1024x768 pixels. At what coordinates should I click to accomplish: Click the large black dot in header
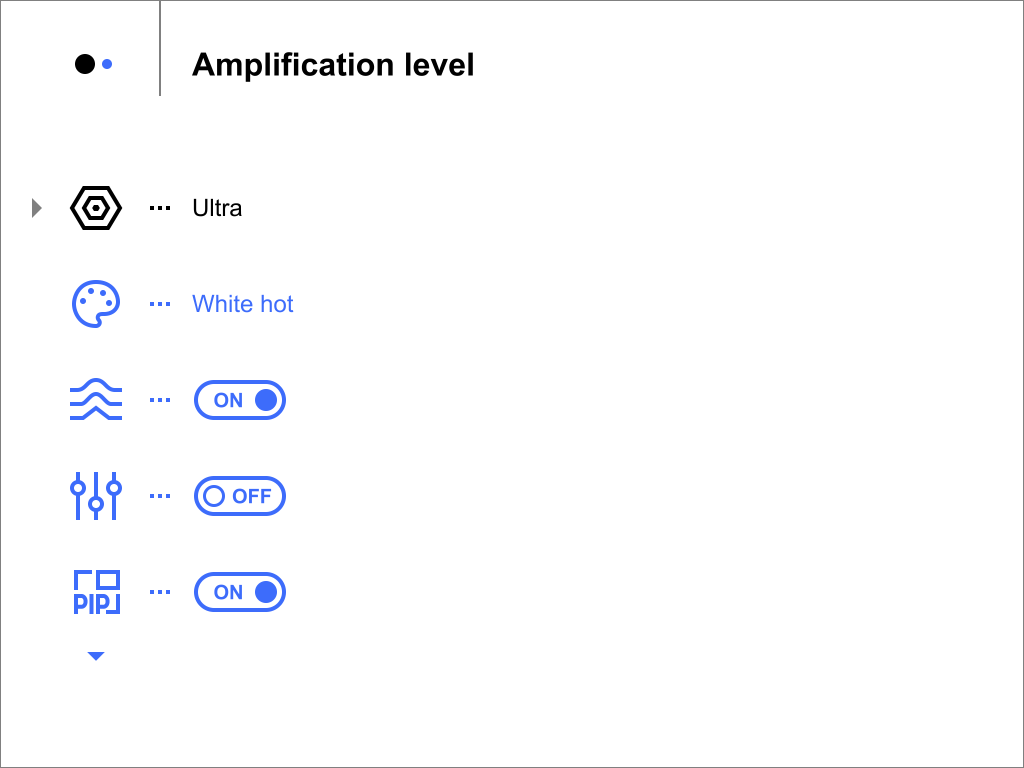(85, 64)
